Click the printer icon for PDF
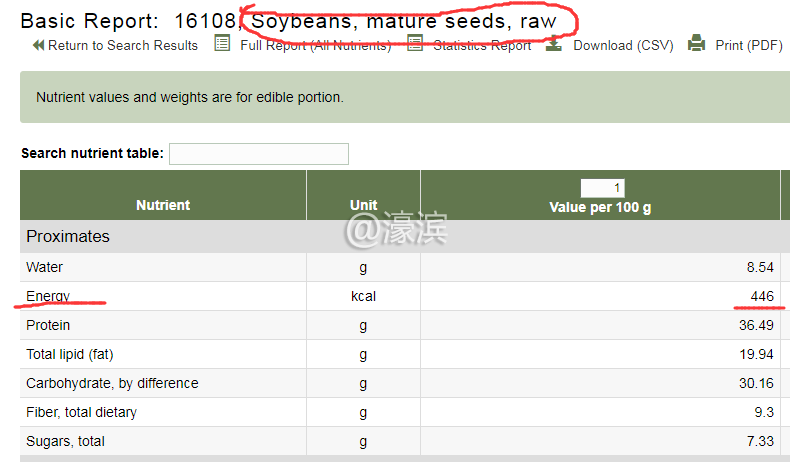This screenshot has width=790, height=462. (x=697, y=43)
